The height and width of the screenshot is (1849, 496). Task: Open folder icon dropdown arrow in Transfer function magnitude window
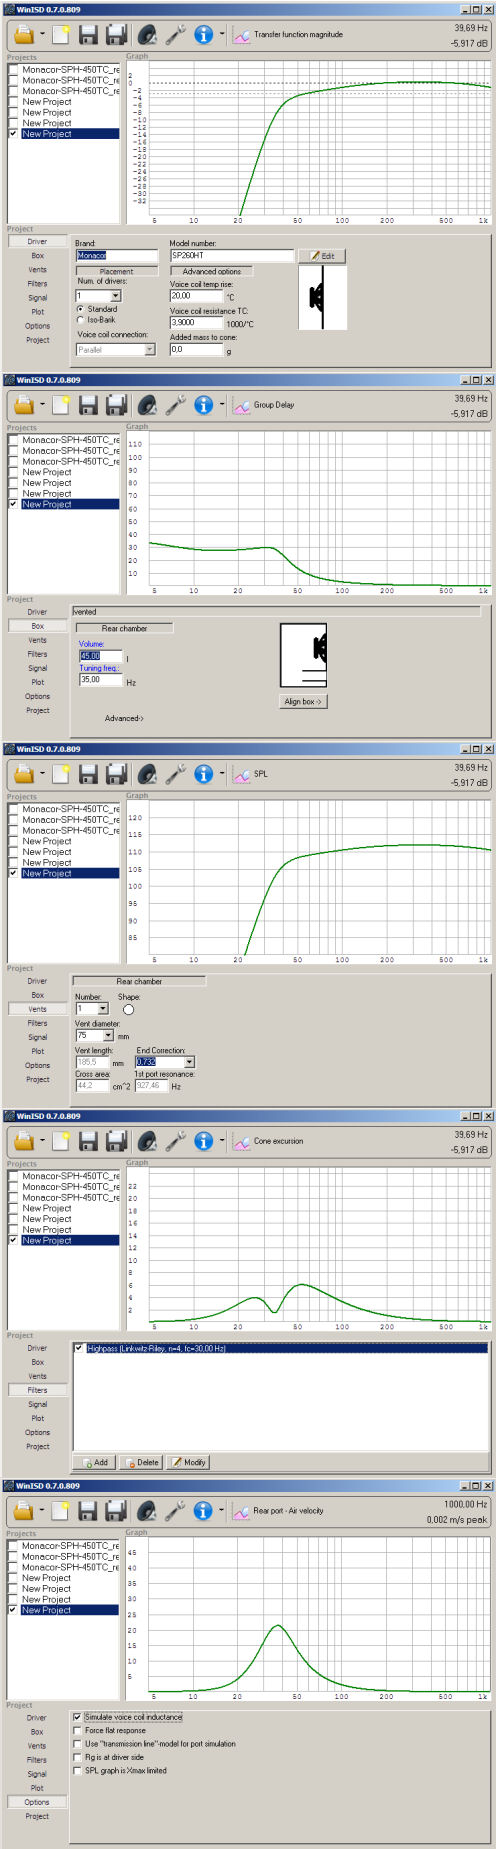pos(42,35)
